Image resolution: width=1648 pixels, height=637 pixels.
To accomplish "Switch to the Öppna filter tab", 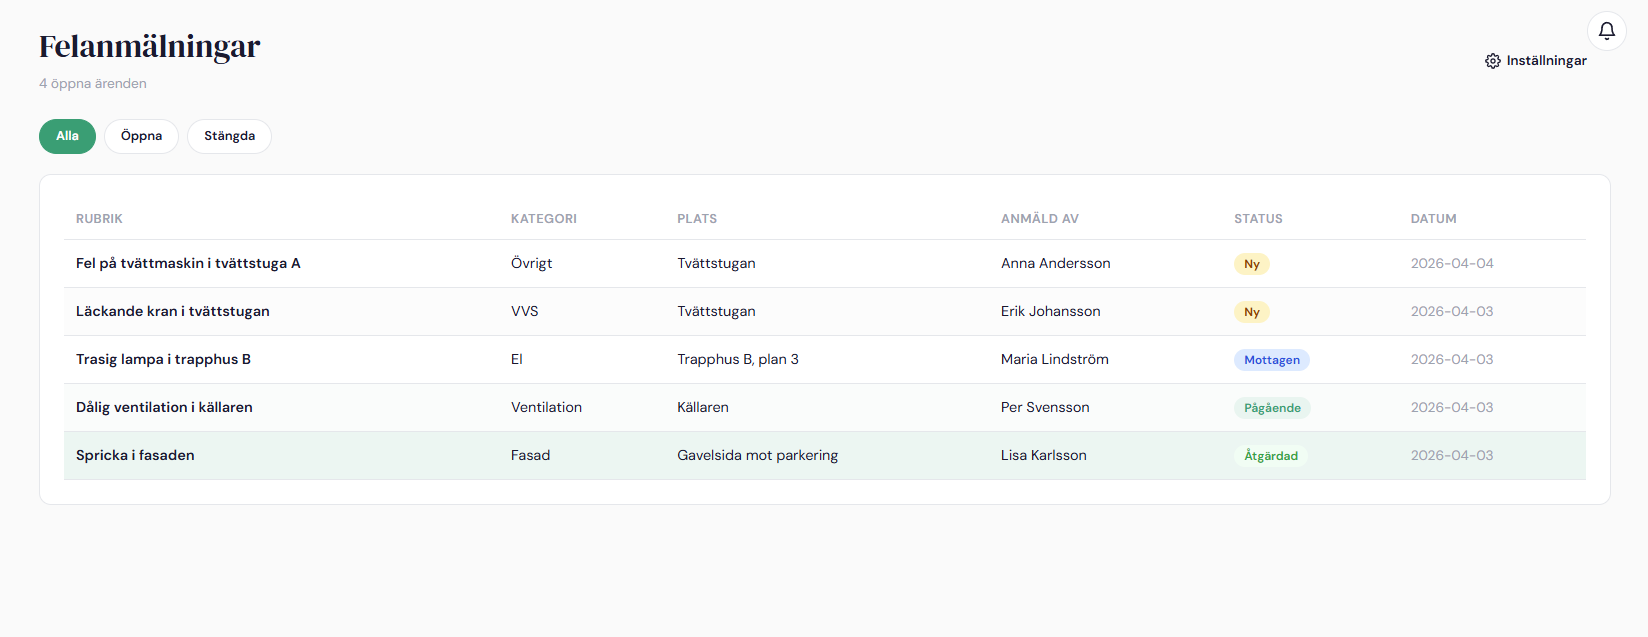I will tap(141, 136).
